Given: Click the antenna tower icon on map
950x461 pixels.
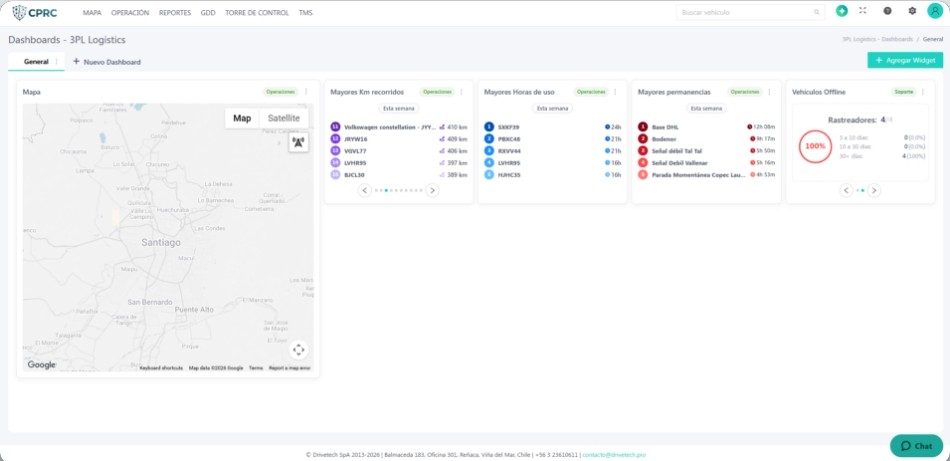Looking at the screenshot, I should tap(298, 142).
